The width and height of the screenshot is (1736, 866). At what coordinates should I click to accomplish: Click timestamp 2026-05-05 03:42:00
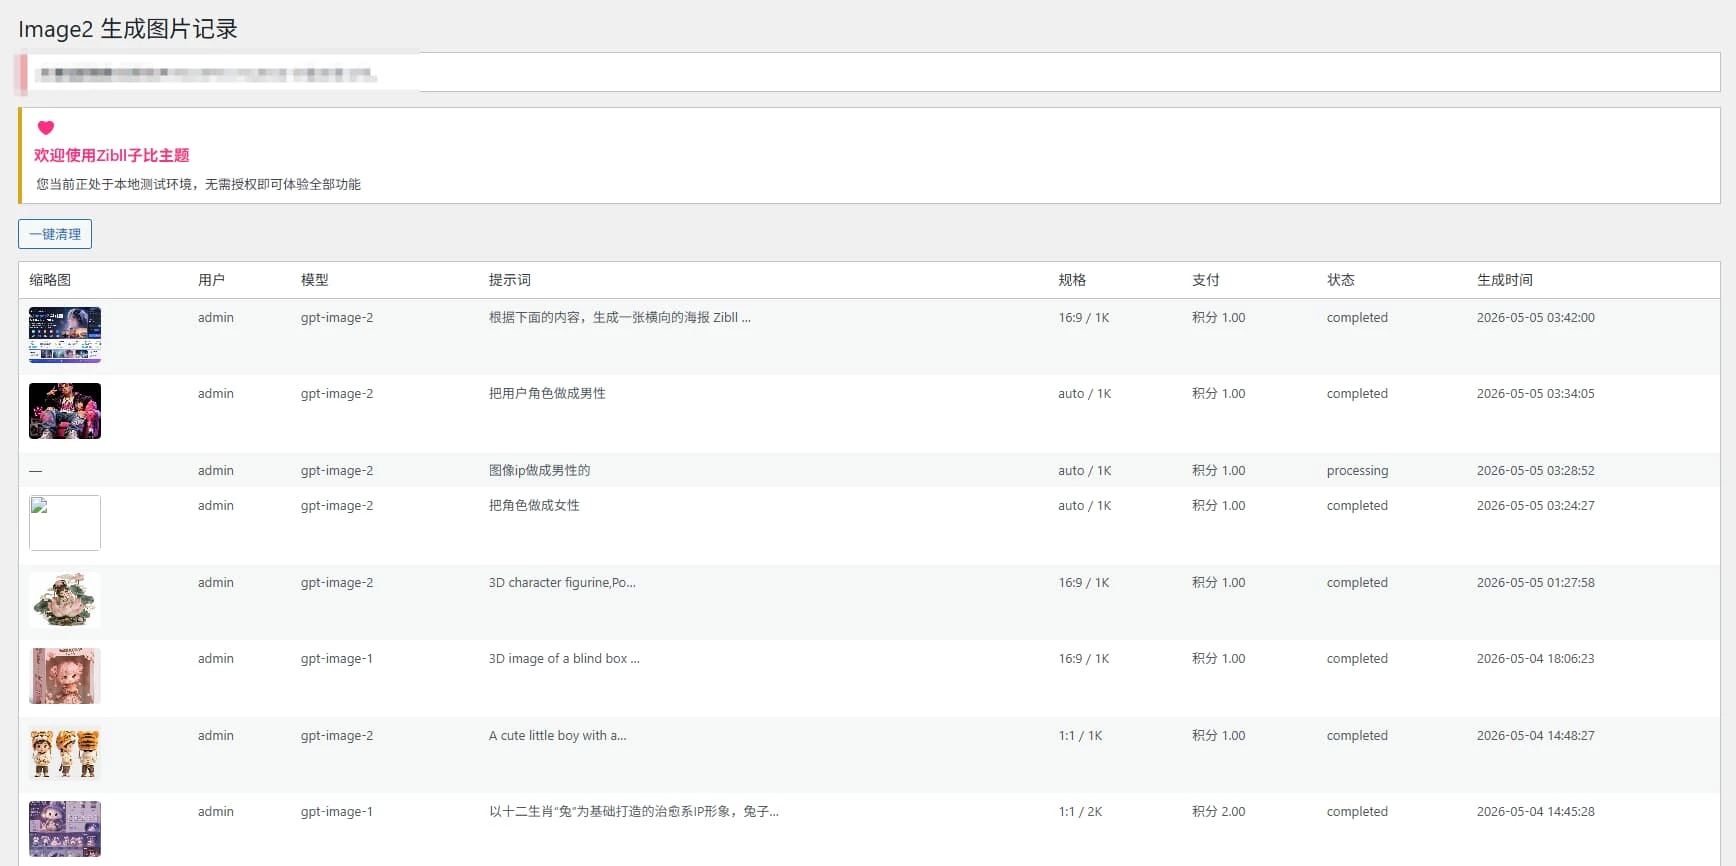click(x=1536, y=317)
